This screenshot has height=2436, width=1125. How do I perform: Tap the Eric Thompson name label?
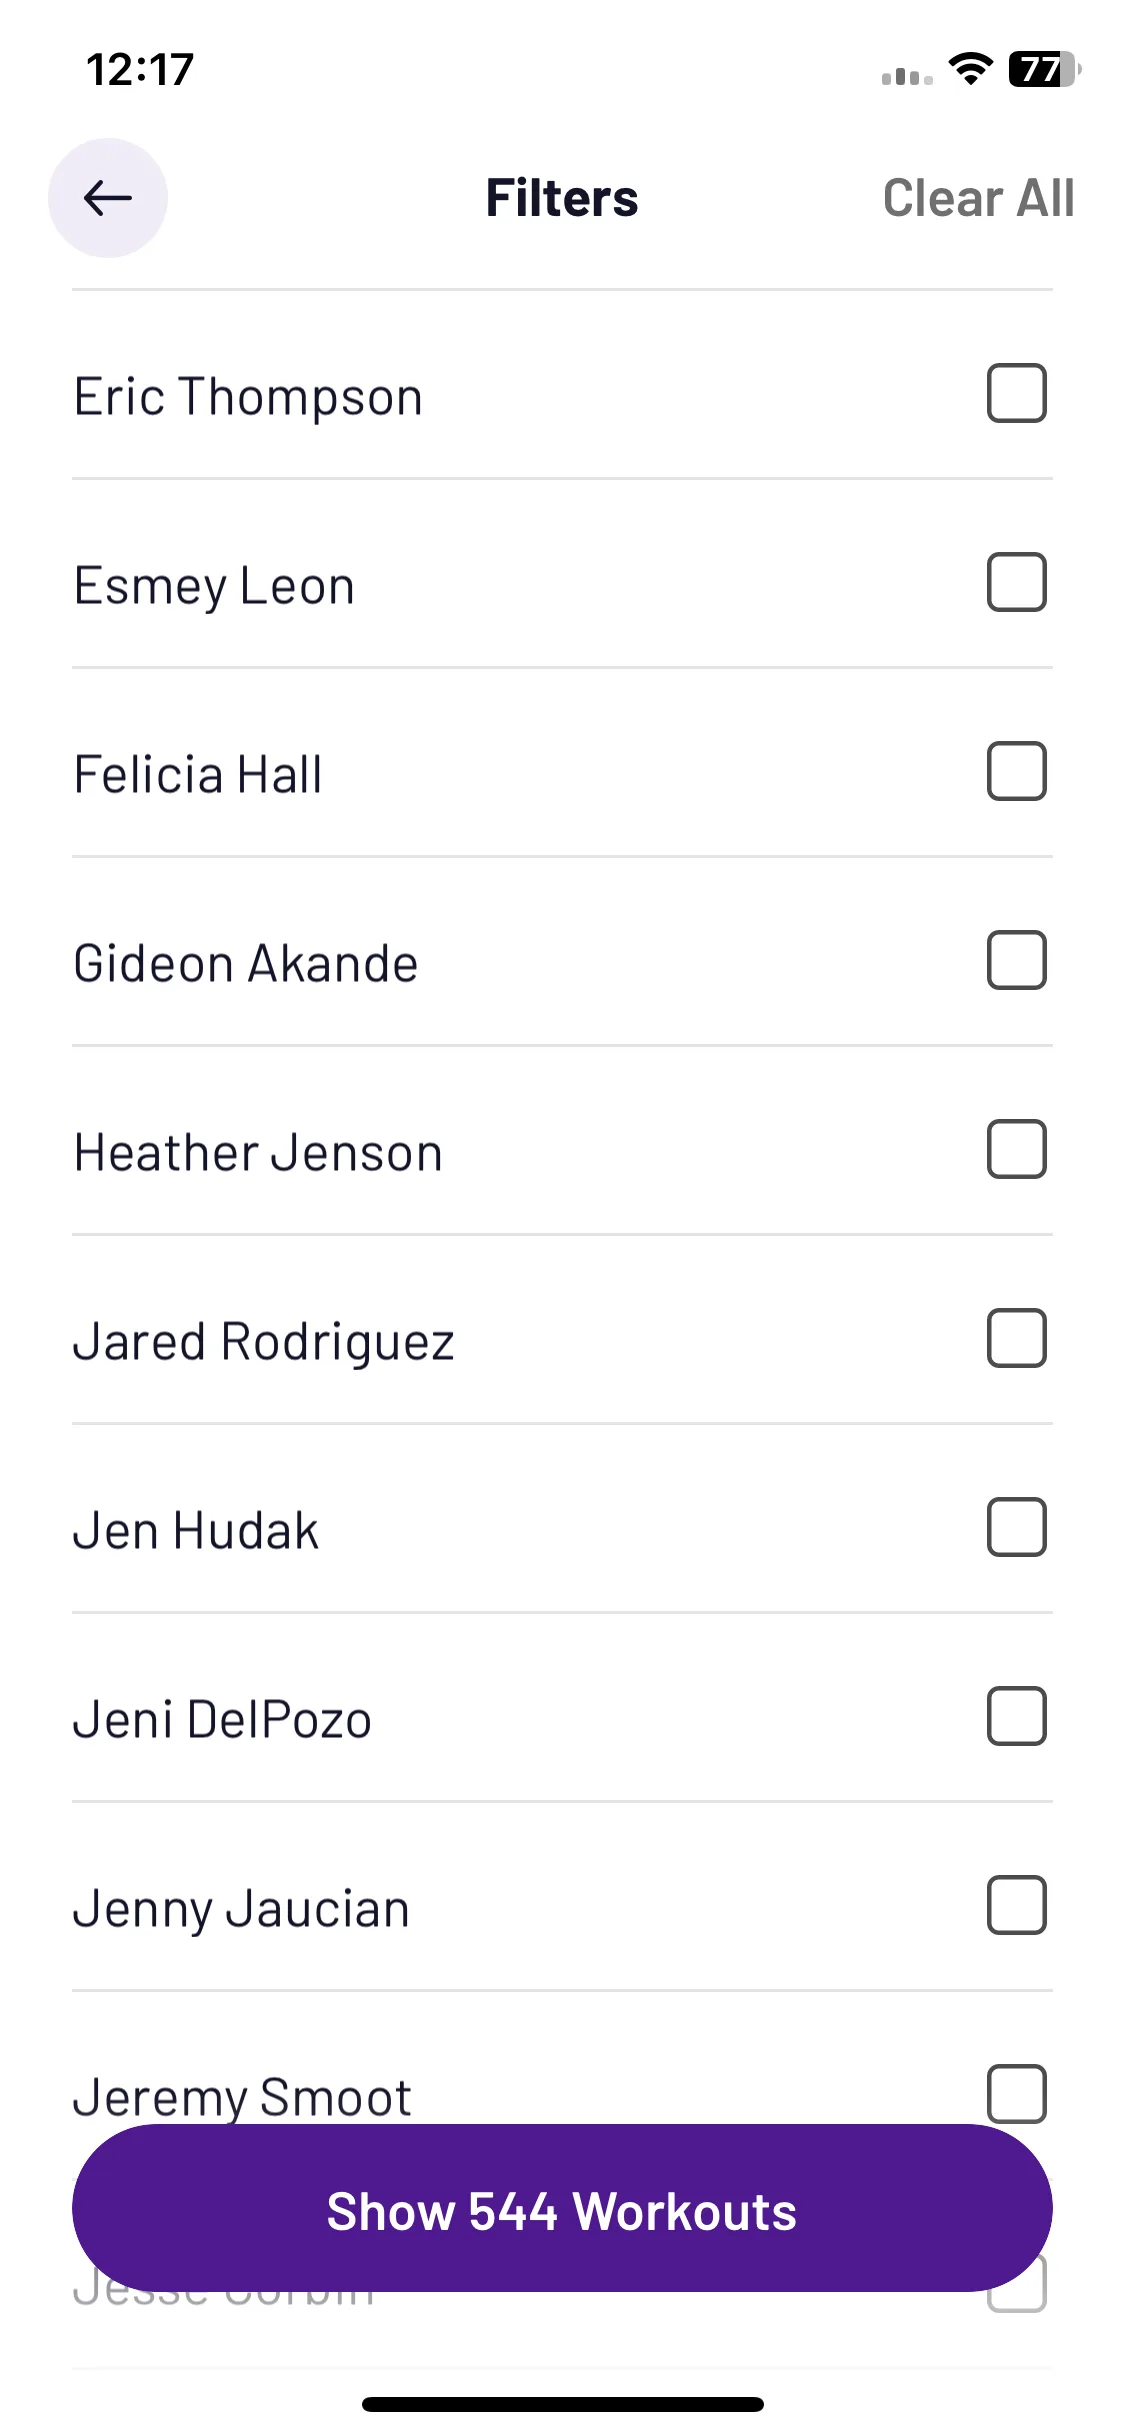click(248, 397)
